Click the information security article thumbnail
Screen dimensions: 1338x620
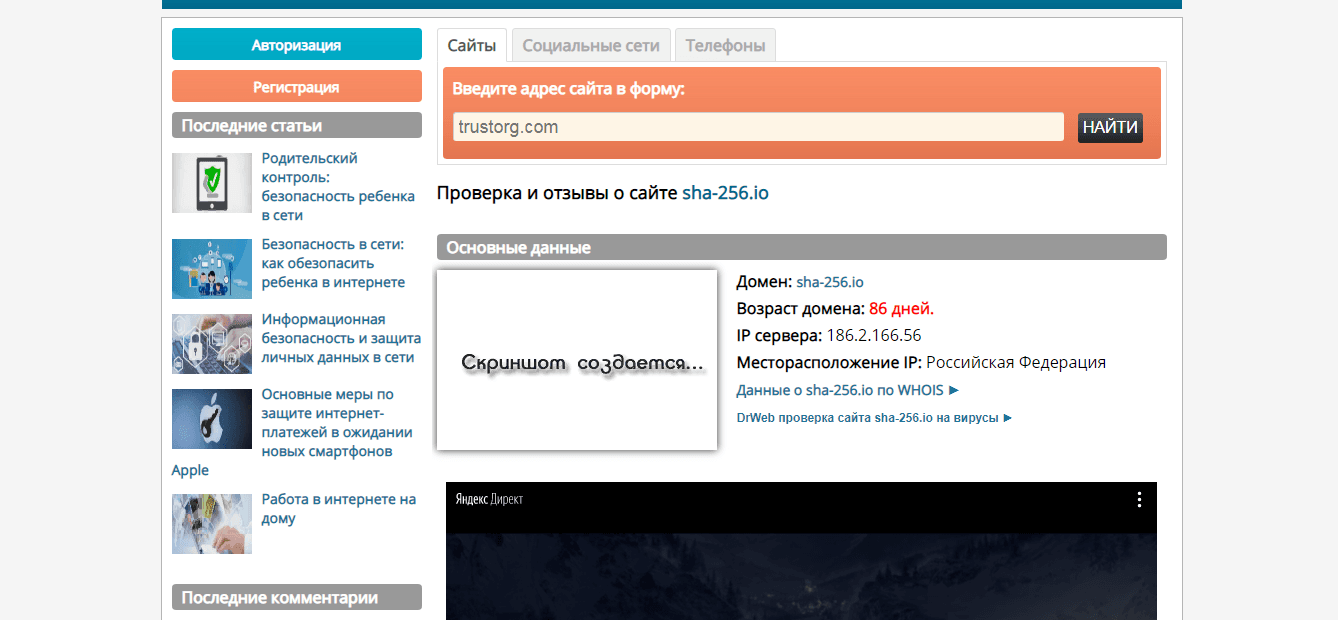211,343
